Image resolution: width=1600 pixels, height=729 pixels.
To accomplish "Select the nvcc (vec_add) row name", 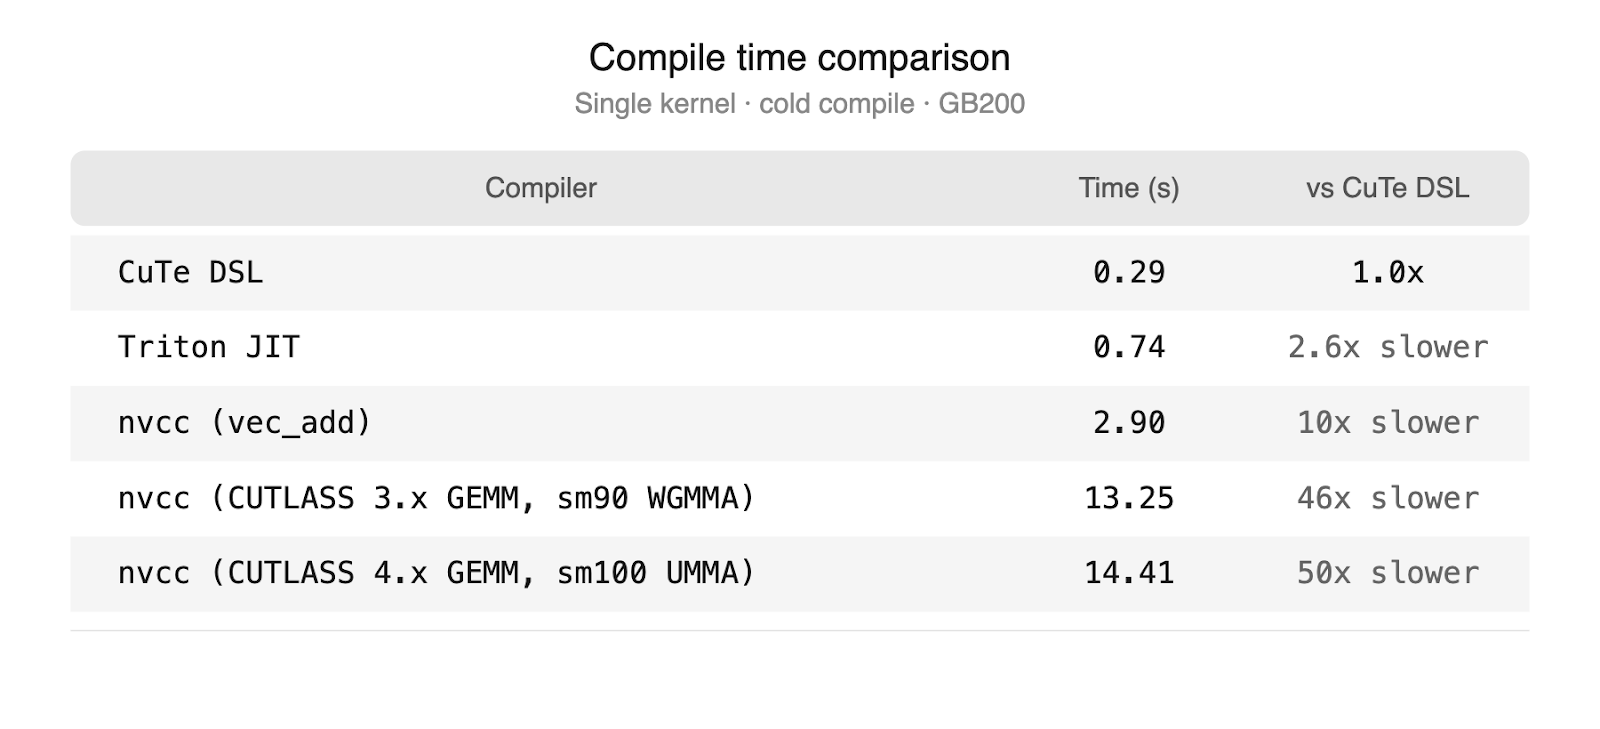I will click(245, 422).
